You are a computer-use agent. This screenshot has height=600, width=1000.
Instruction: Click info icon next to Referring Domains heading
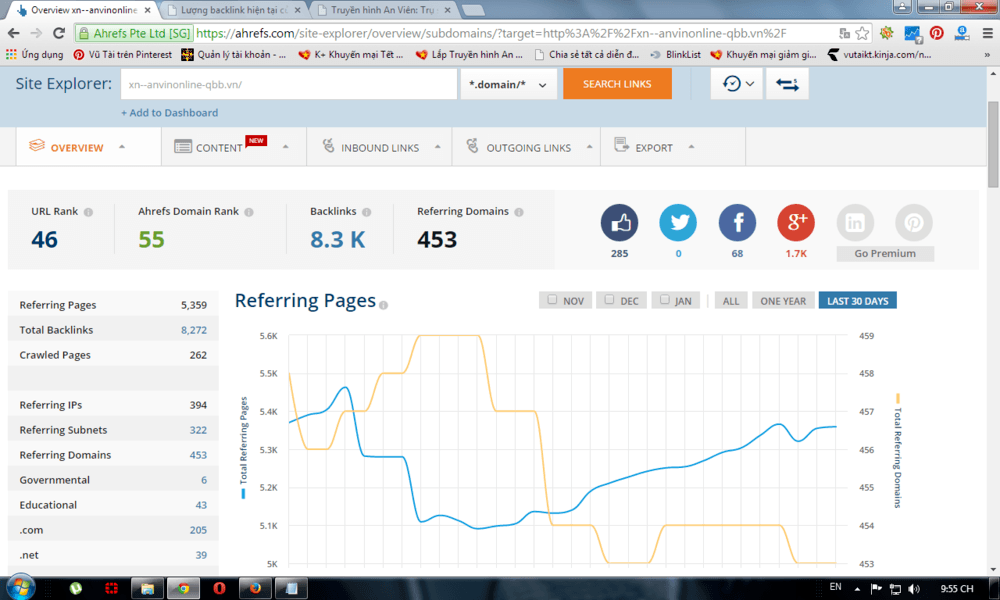tap(519, 212)
